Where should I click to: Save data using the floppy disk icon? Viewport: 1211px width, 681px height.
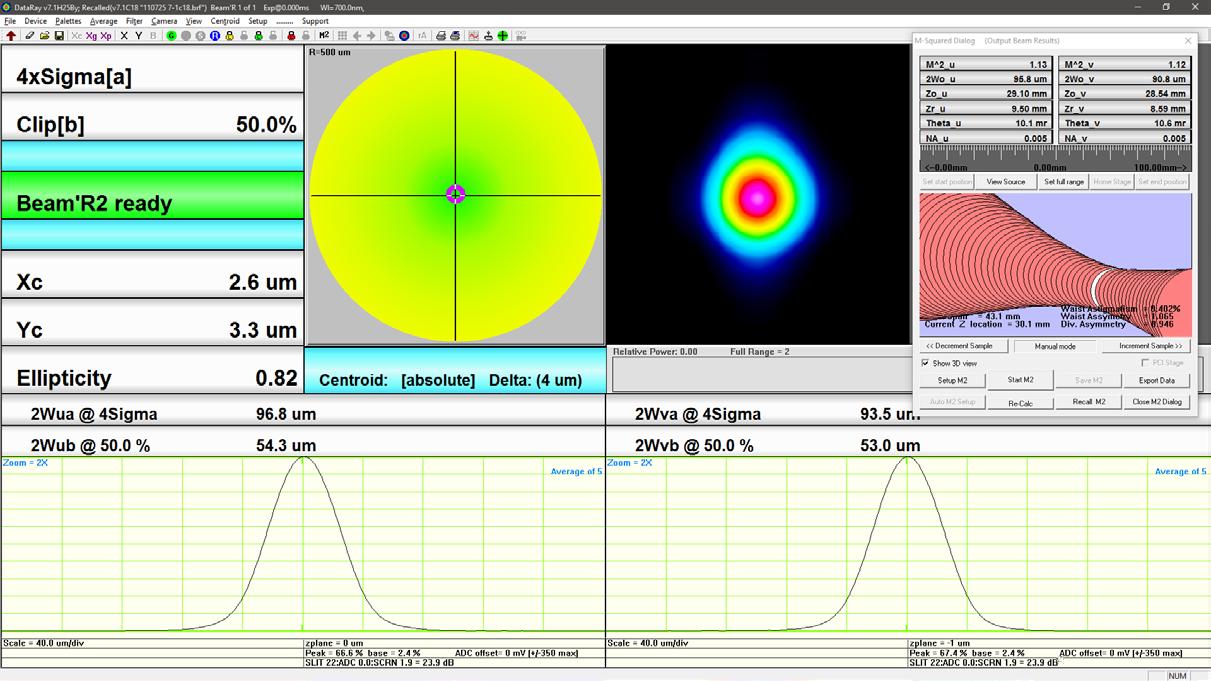pos(59,36)
